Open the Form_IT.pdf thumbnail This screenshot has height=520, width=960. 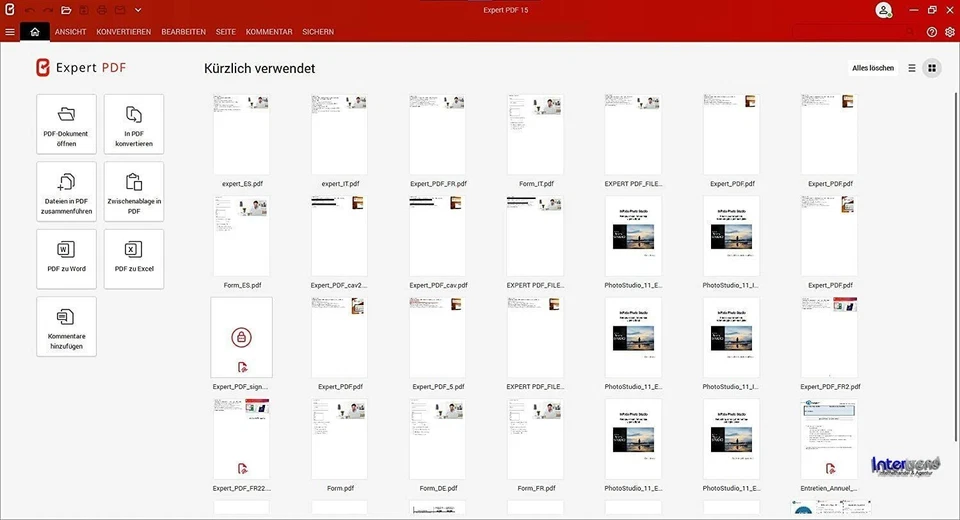[x=535, y=134]
